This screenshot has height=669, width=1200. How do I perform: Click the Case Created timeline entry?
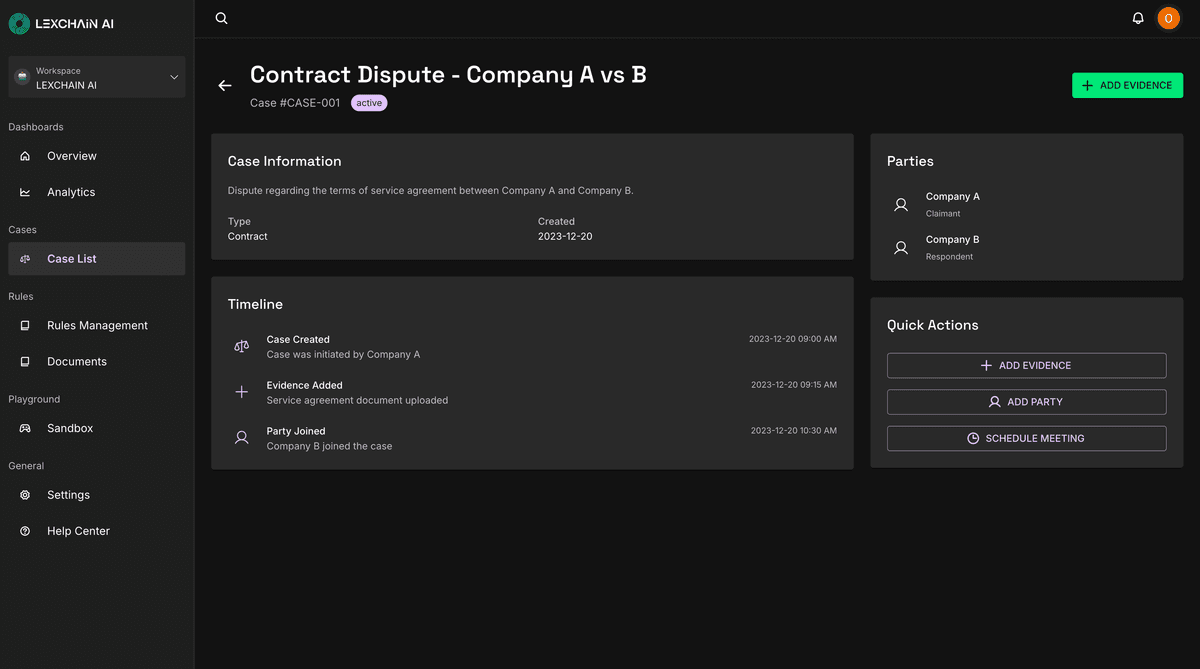coord(532,347)
